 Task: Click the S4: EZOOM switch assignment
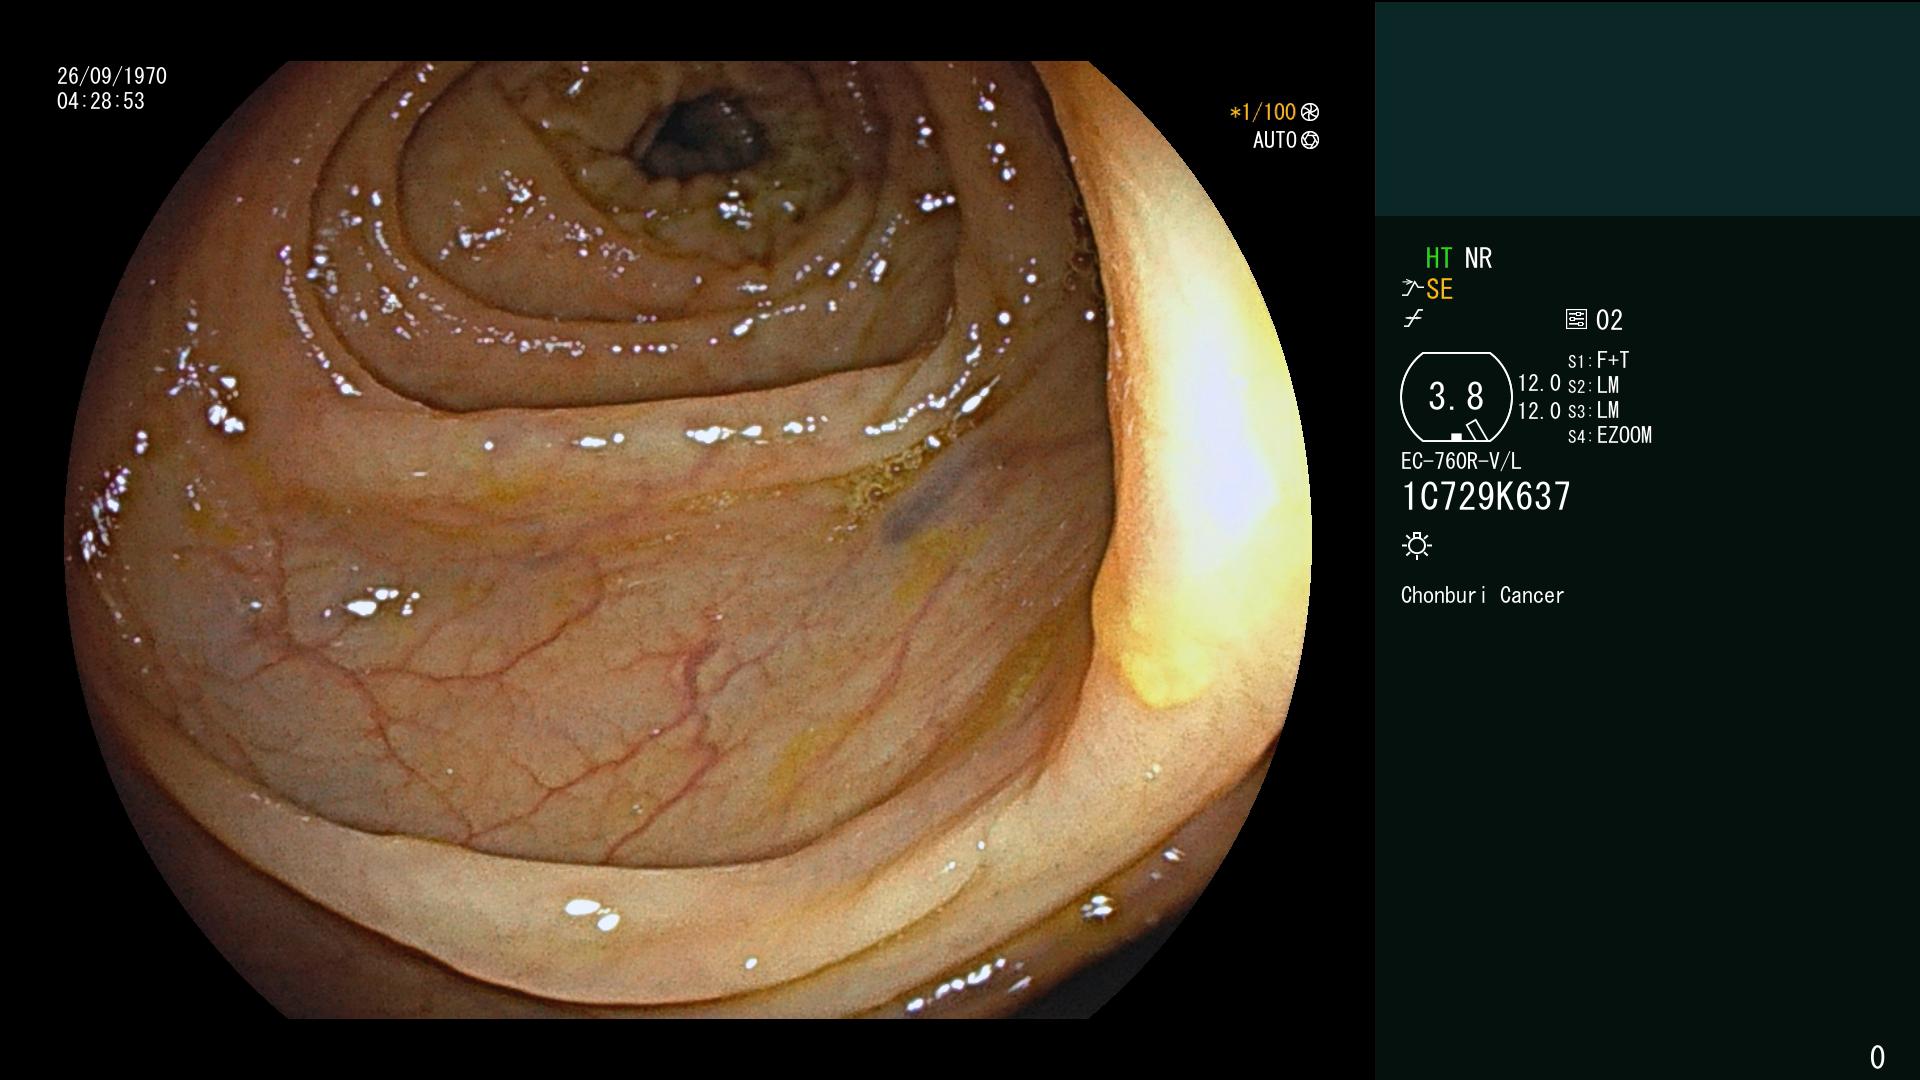1610,435
